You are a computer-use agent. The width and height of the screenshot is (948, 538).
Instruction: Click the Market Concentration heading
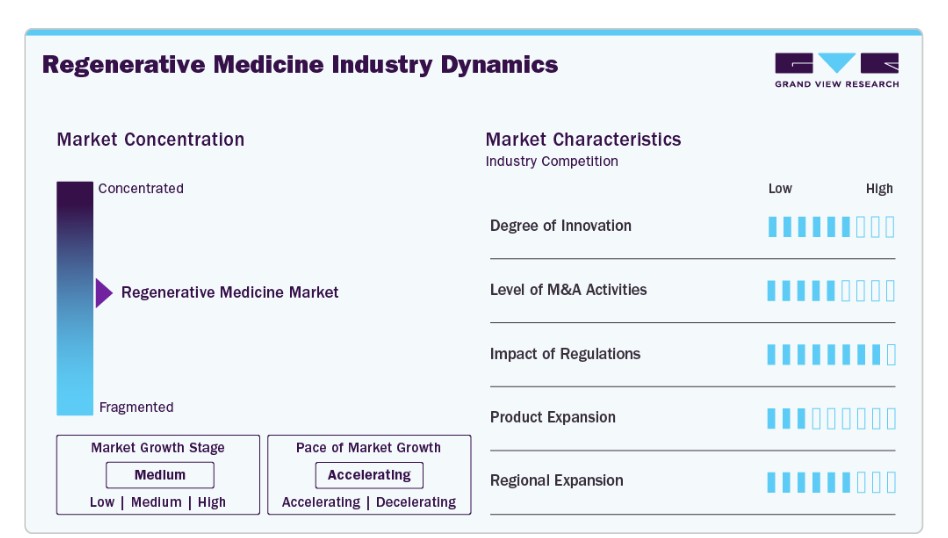click(151, 140)
